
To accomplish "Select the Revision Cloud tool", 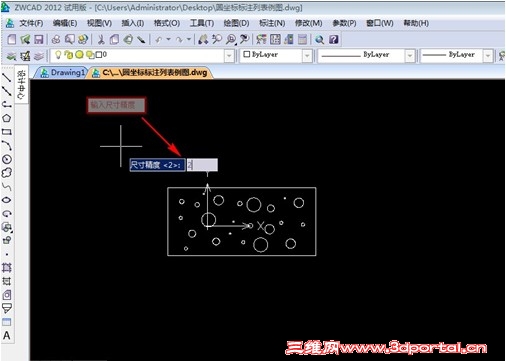I will pos(7,173).
